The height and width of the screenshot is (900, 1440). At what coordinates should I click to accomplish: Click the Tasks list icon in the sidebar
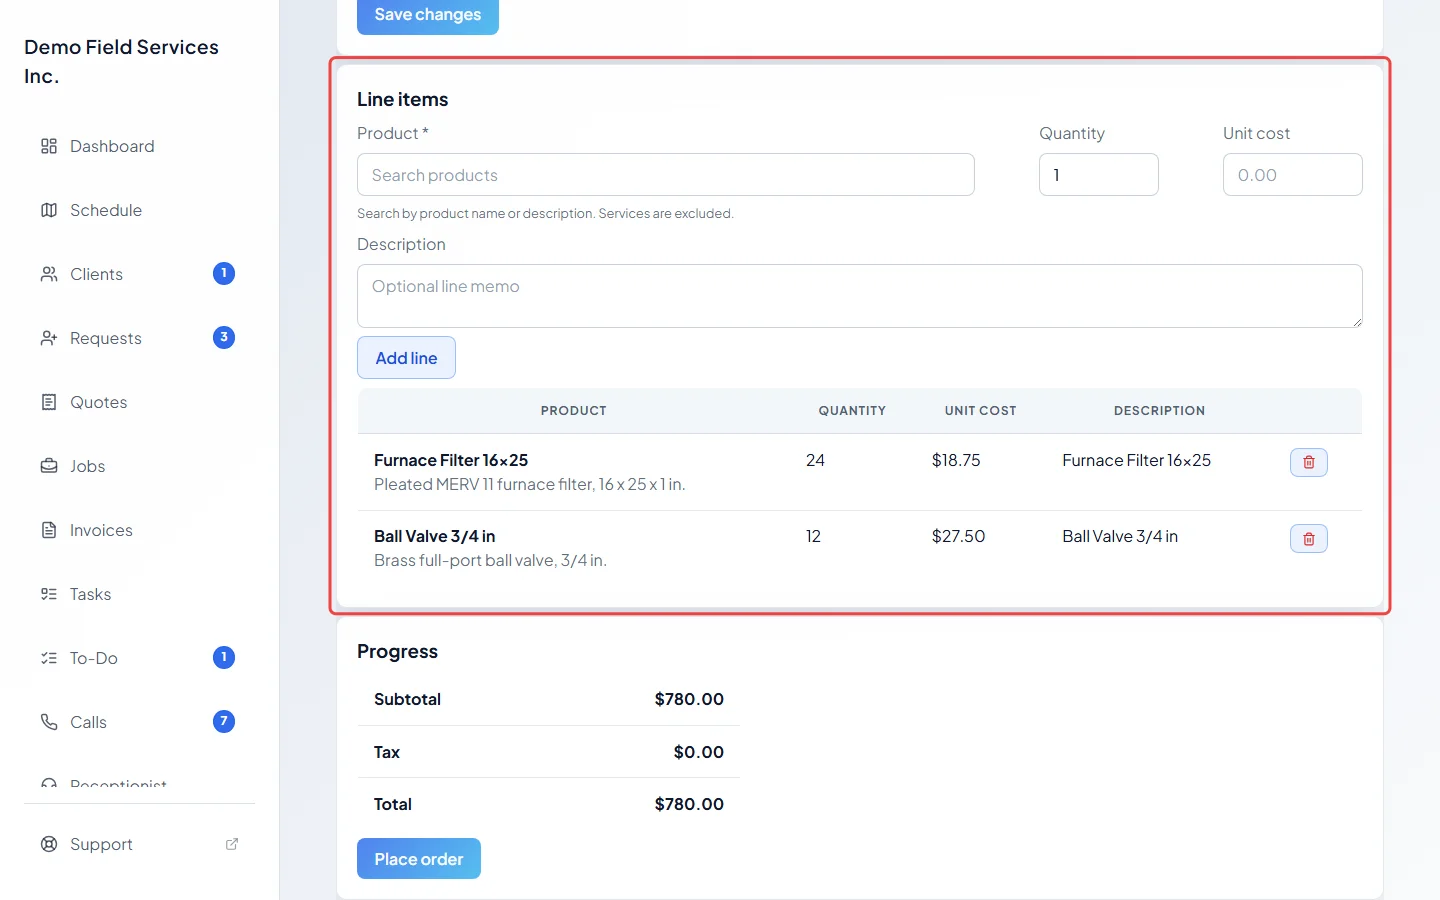49,594
